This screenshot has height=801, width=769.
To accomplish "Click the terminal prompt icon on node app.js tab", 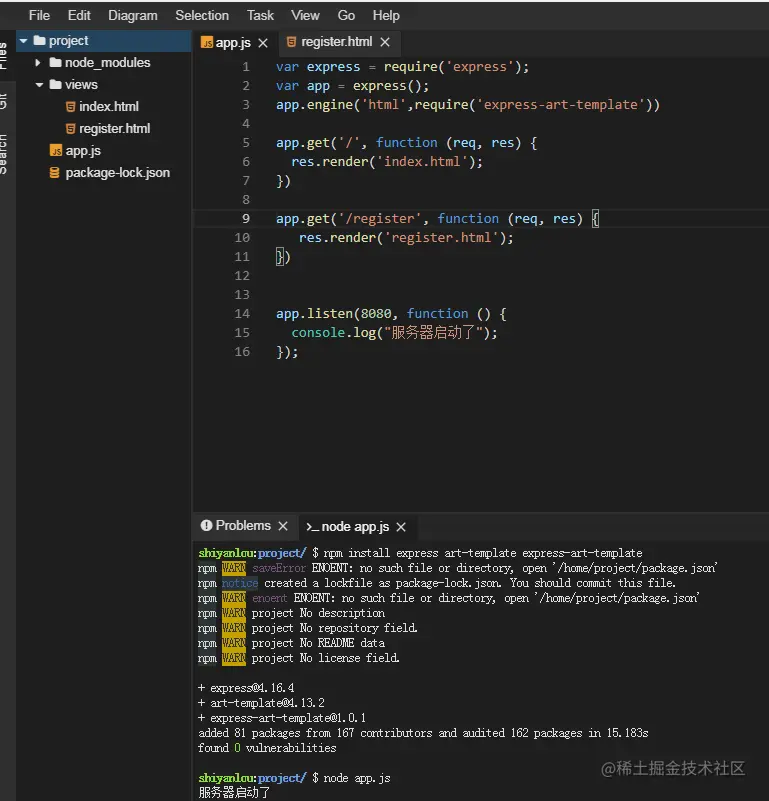I will tap(312, 527).
